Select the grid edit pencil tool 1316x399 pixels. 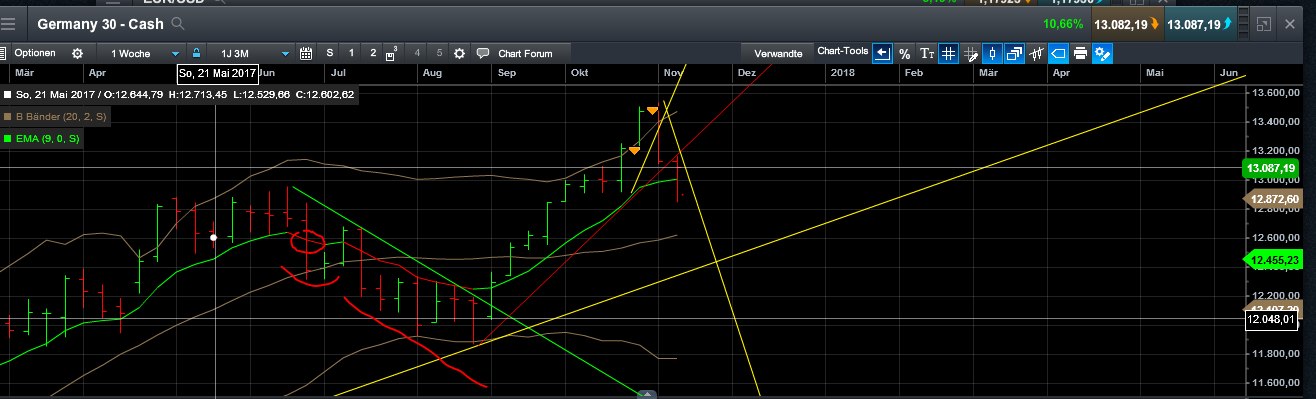(x=970, y=53)
